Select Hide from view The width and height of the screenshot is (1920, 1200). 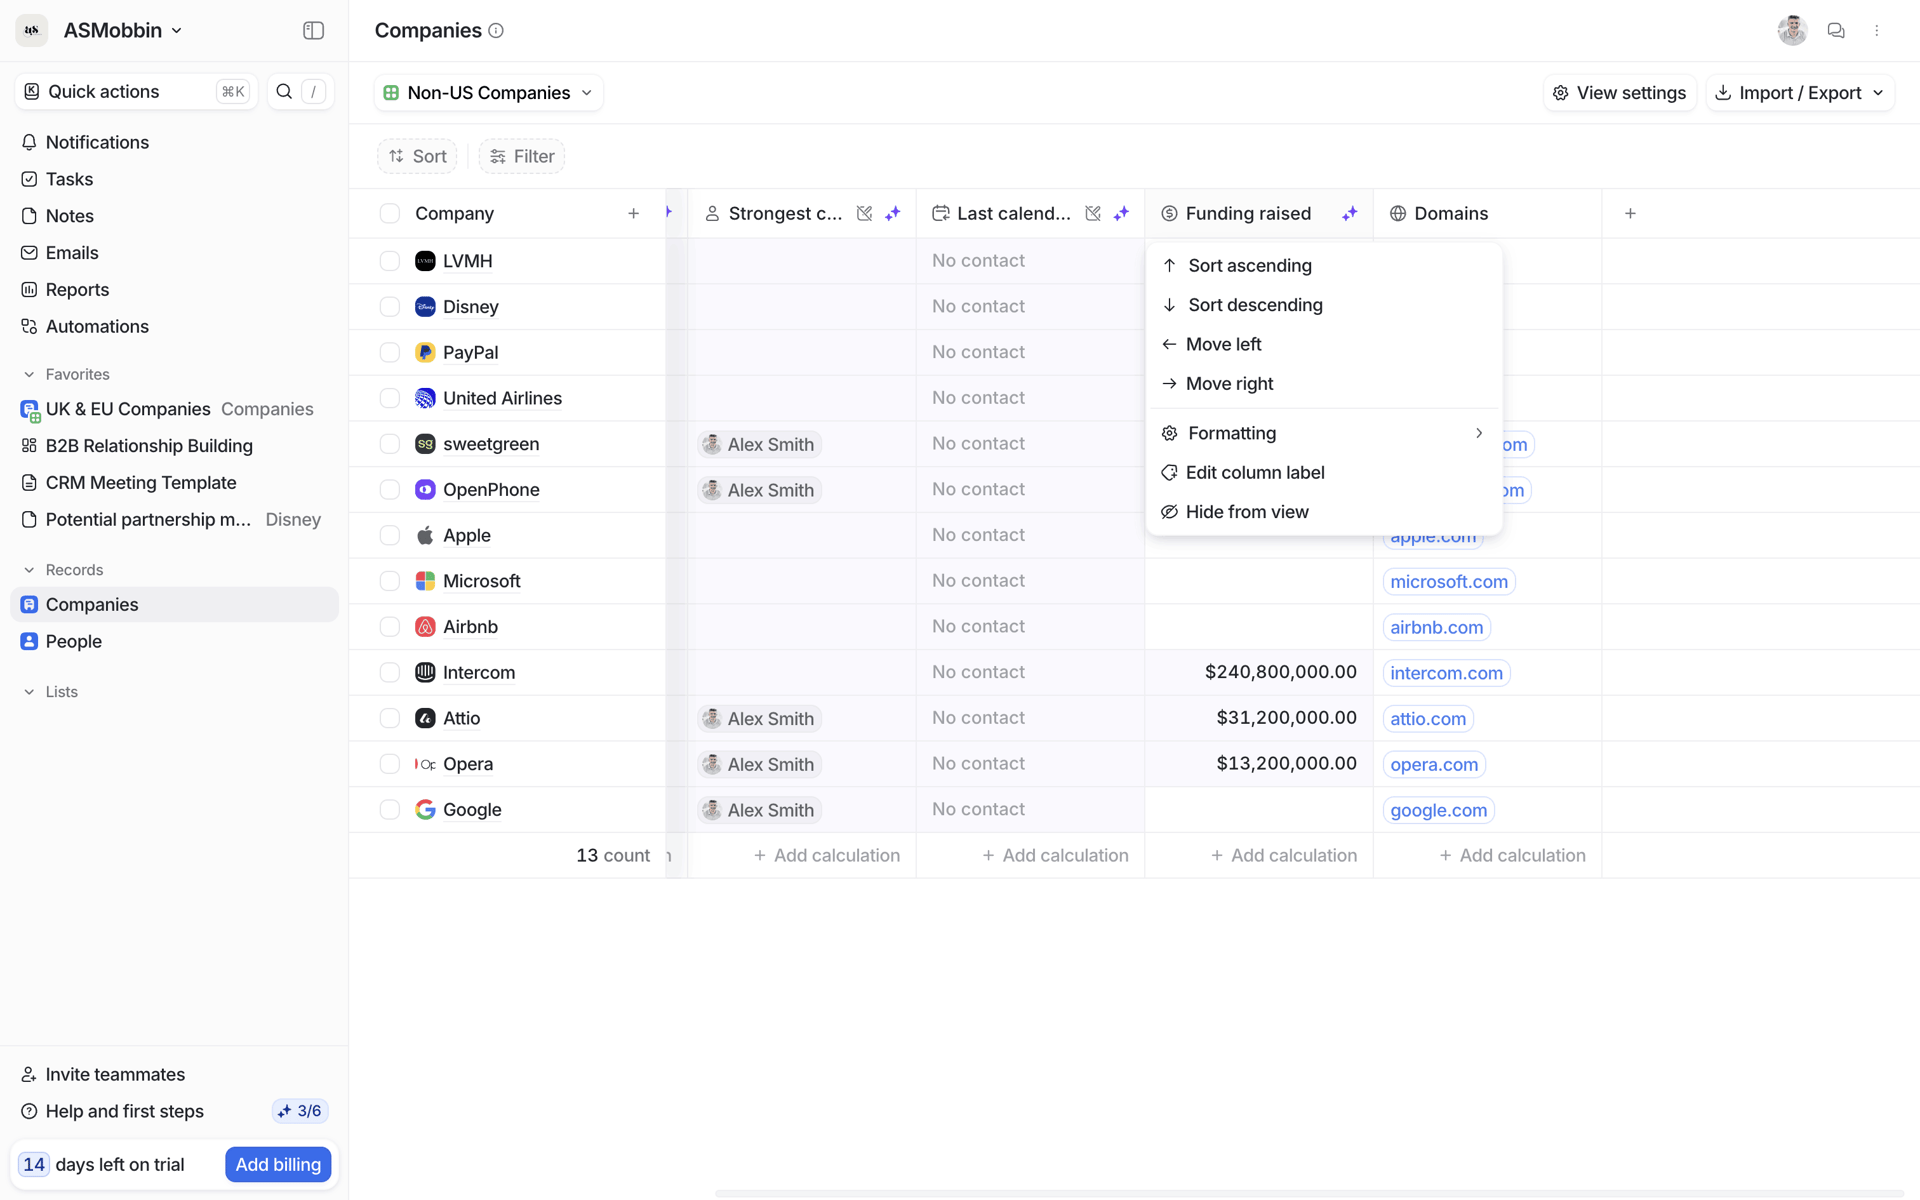1323,512
